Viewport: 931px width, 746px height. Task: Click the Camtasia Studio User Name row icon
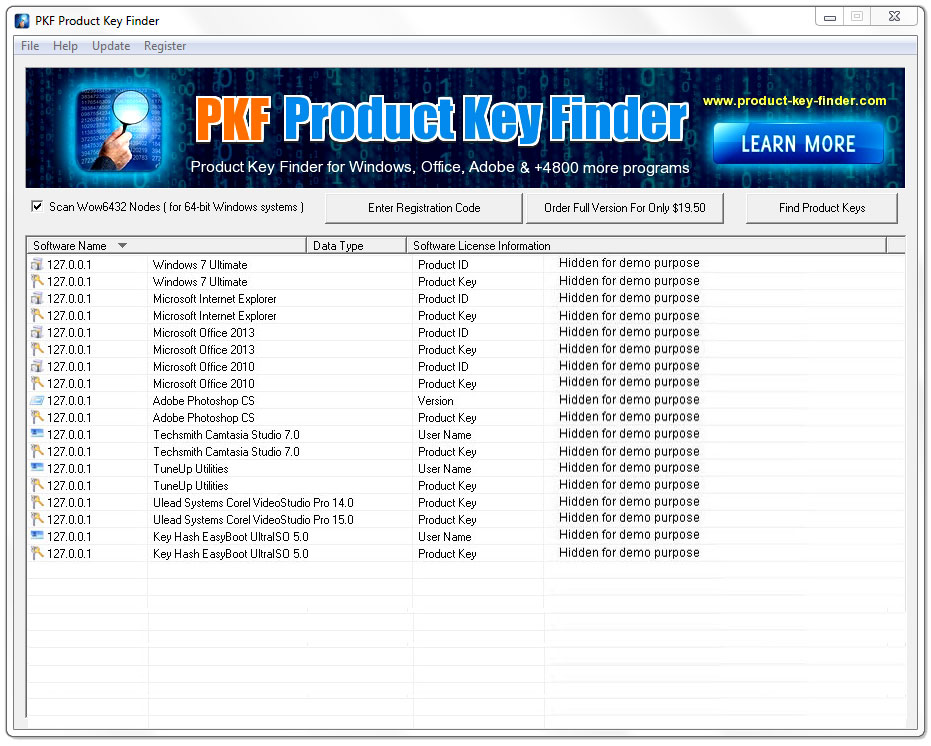point(37,434)
